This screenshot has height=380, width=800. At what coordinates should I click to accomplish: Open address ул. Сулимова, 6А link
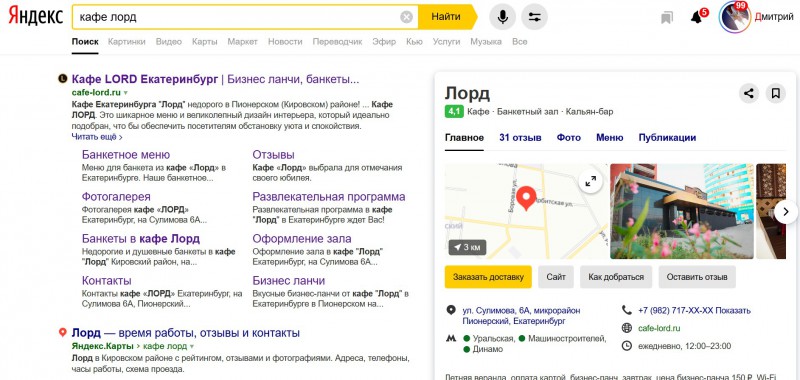pos(521,316)
